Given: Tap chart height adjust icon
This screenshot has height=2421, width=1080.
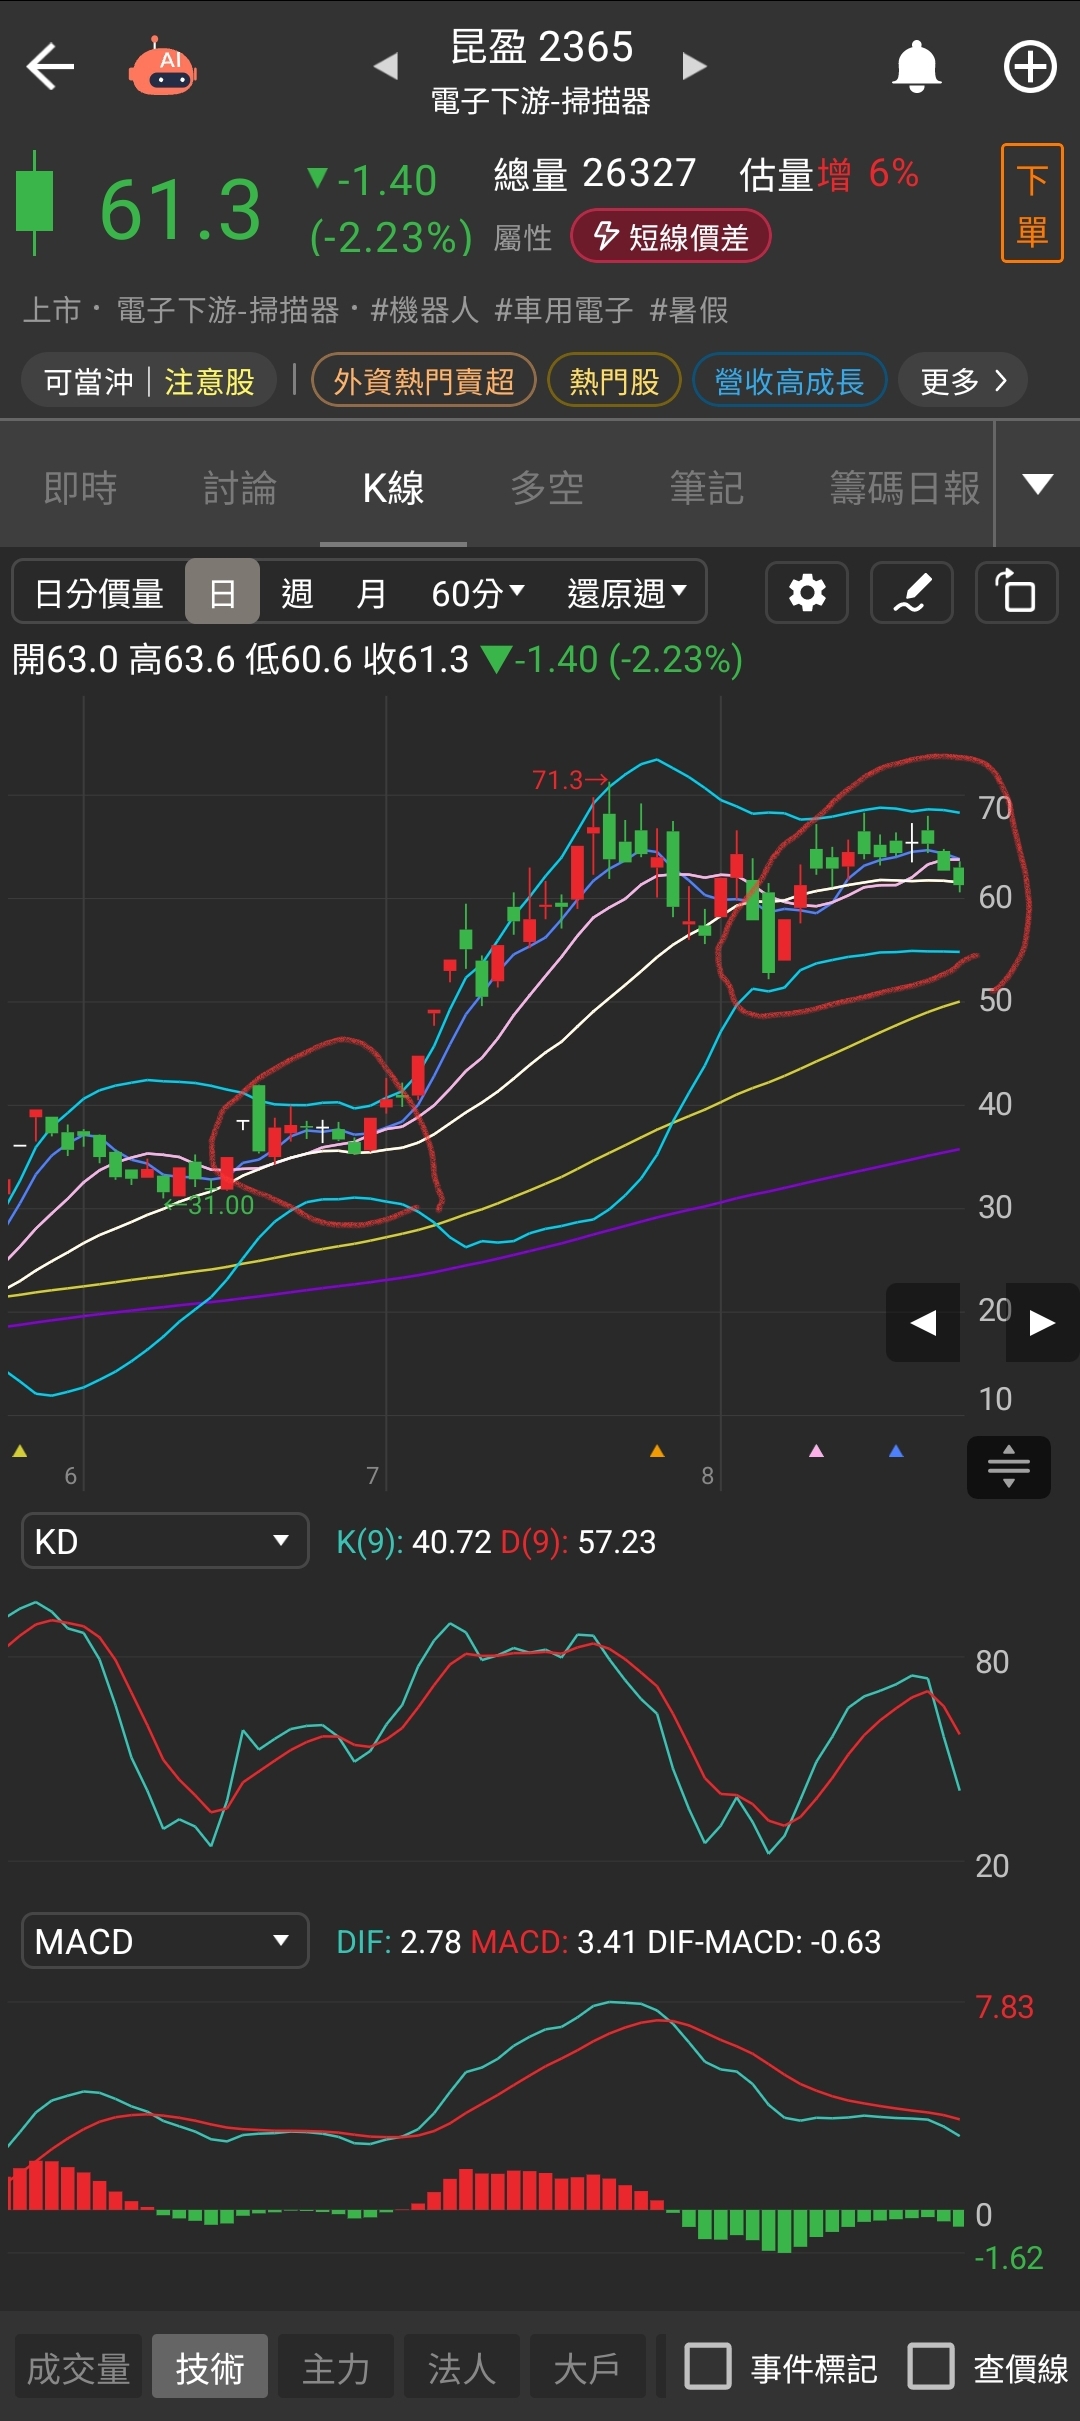Looking at the screenshot, I should 1009,1467.
